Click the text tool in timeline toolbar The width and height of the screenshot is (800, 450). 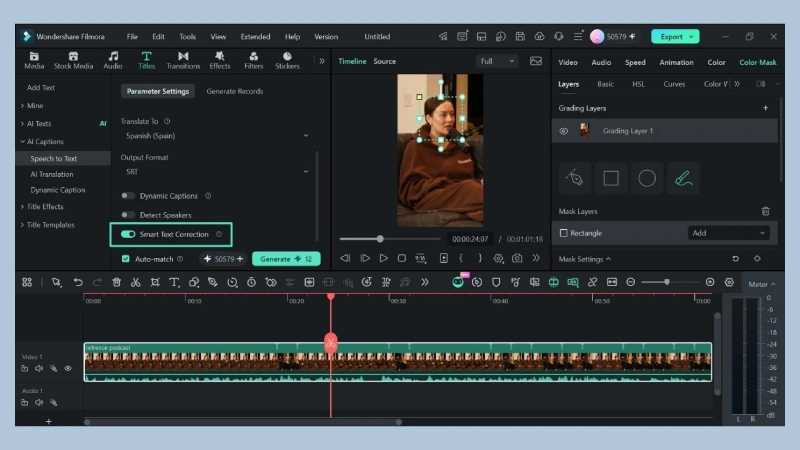(x=174, y=282)
